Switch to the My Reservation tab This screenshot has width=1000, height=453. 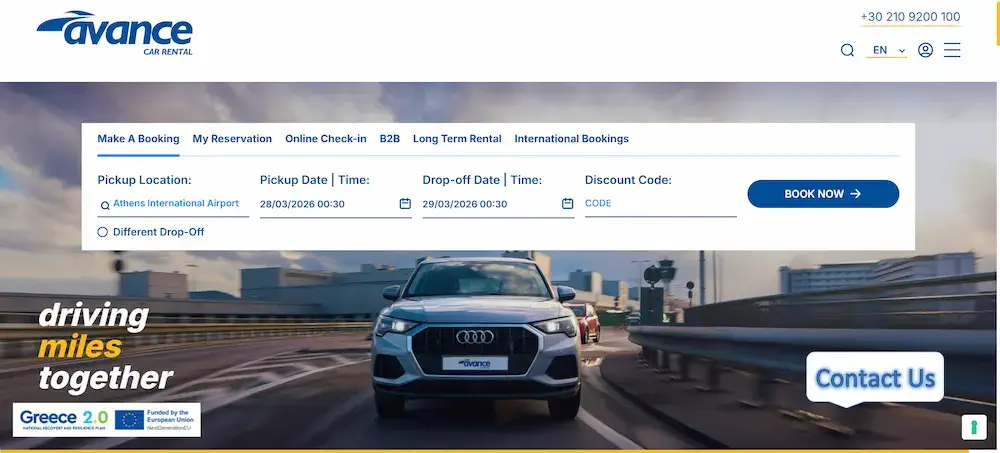pyautogui.click(x=232, y=138)
